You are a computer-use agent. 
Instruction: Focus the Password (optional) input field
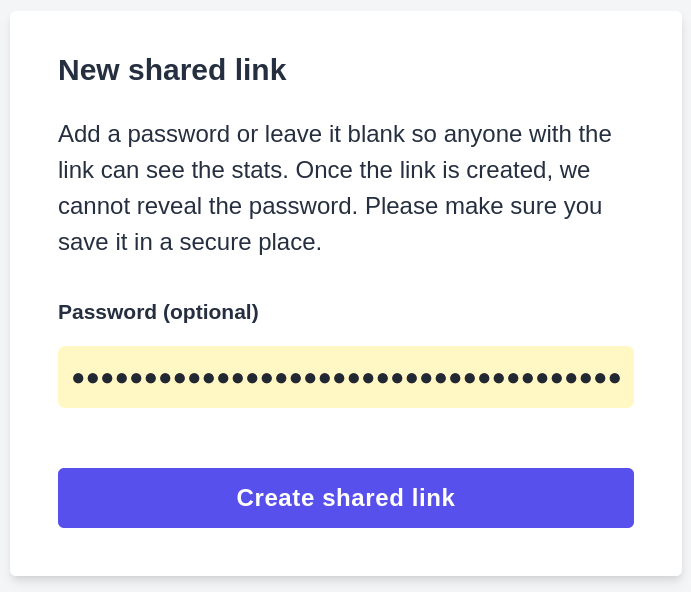pyautogui.click(x=345, y=377)
